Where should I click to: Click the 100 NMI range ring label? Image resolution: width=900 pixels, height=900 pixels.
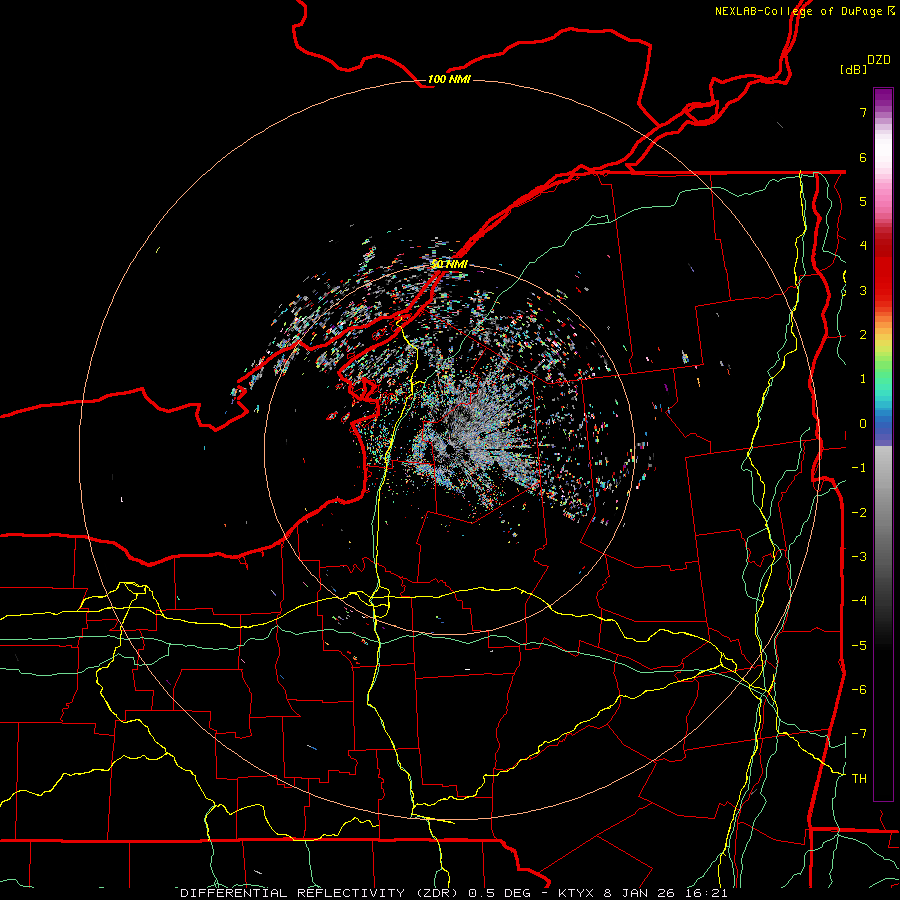(x=449, y=79)
